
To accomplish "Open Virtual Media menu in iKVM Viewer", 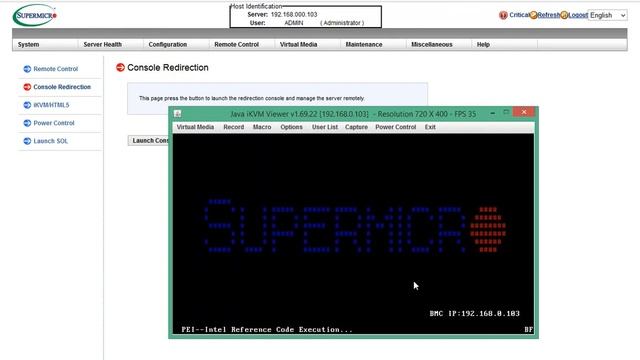I will click(195, 127).
